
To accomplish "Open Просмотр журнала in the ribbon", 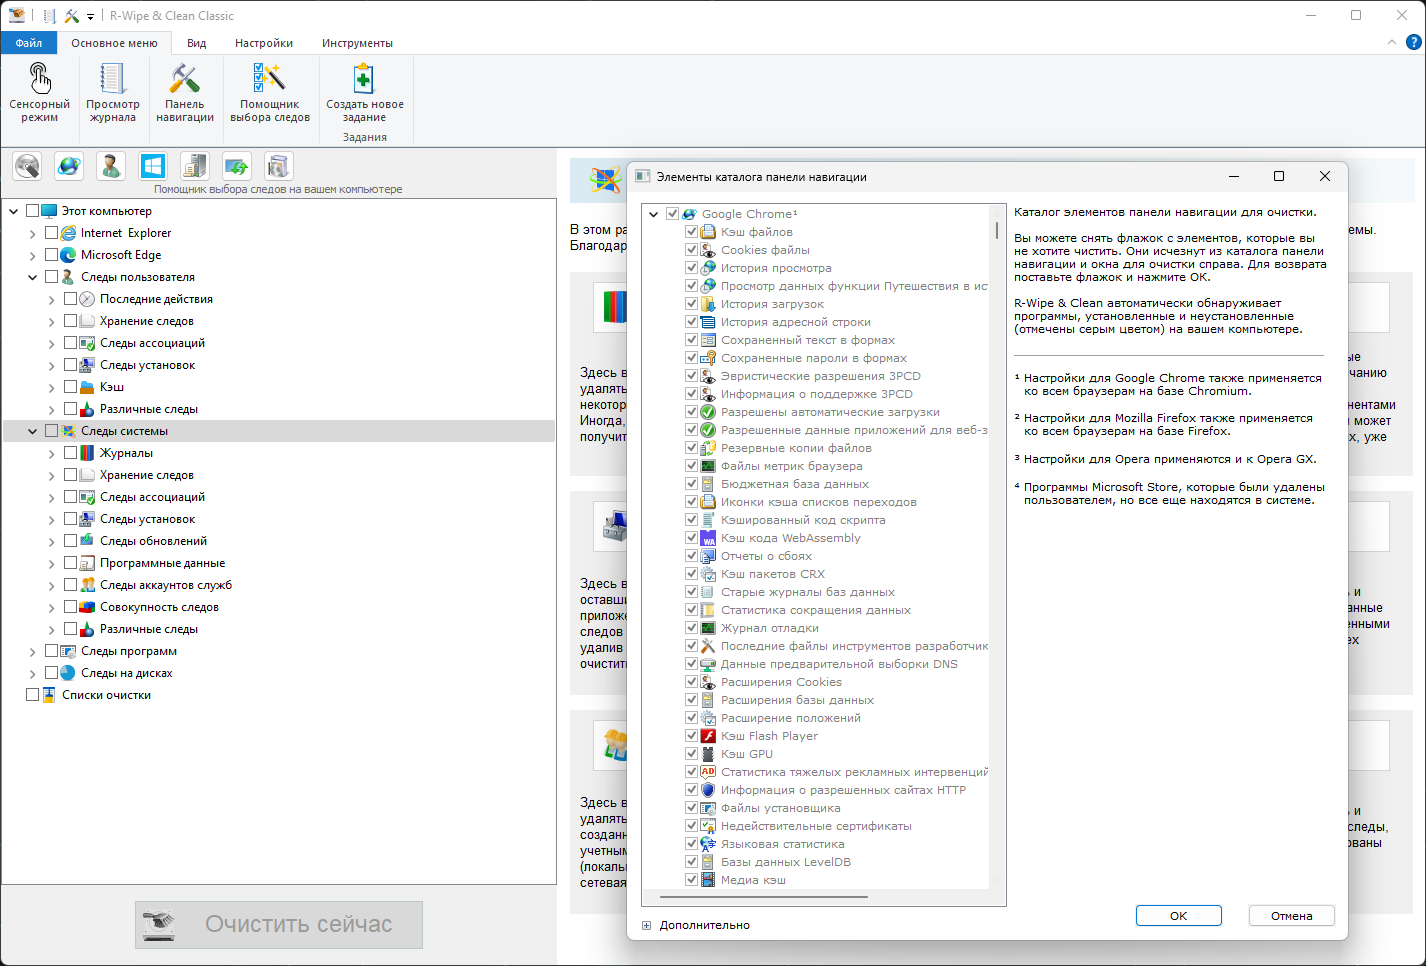I will coord(112,92).
